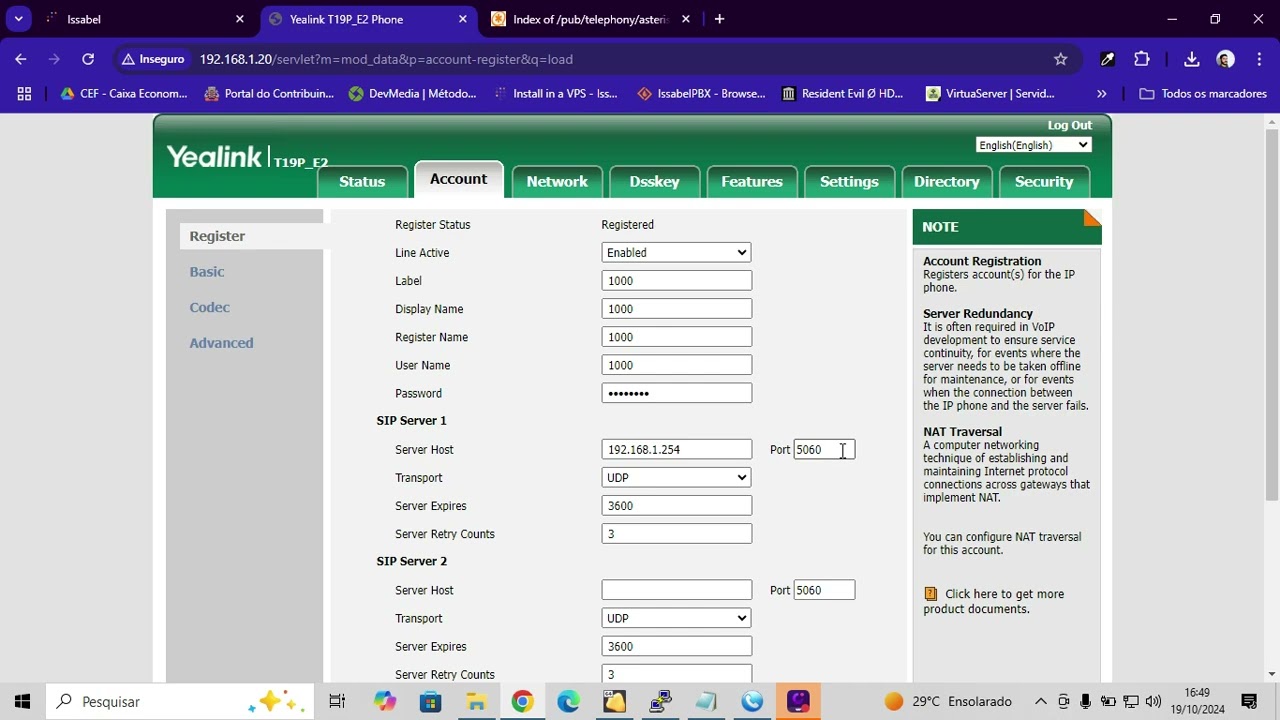Click the Label input field
This screenshot has width=1280, height=720.
677,281
